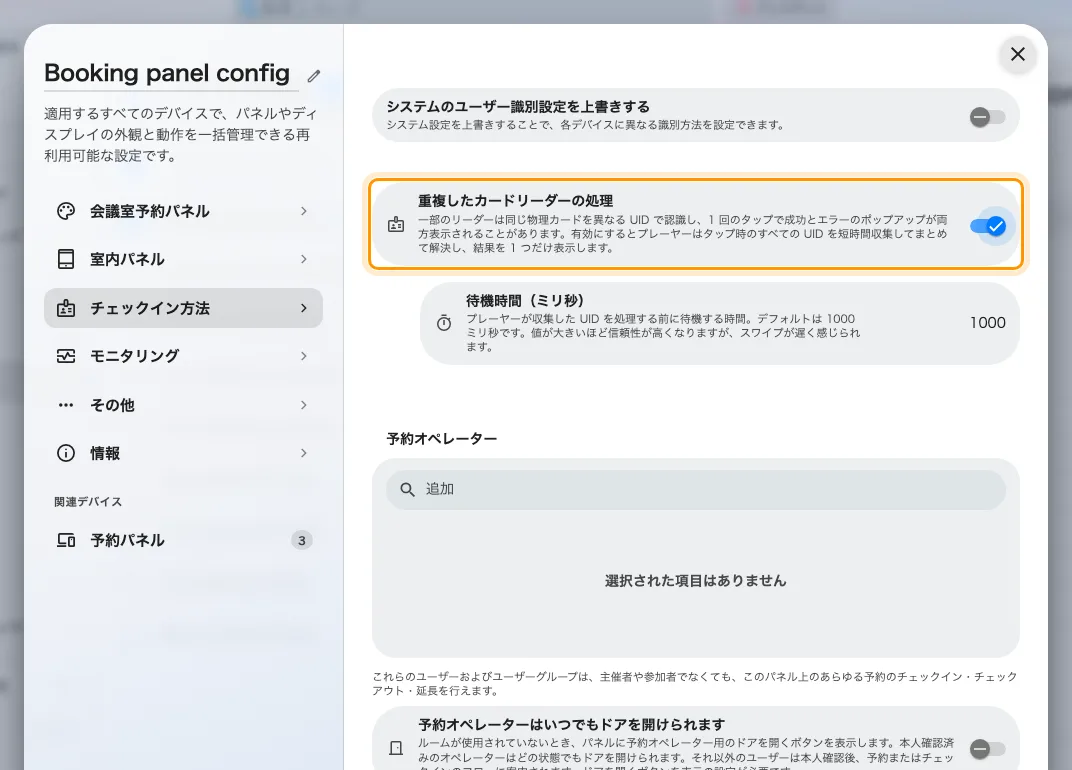Click the card reader icon in 重複したカードリーダーの処理
1072x770 pixels.
[396, 224]
